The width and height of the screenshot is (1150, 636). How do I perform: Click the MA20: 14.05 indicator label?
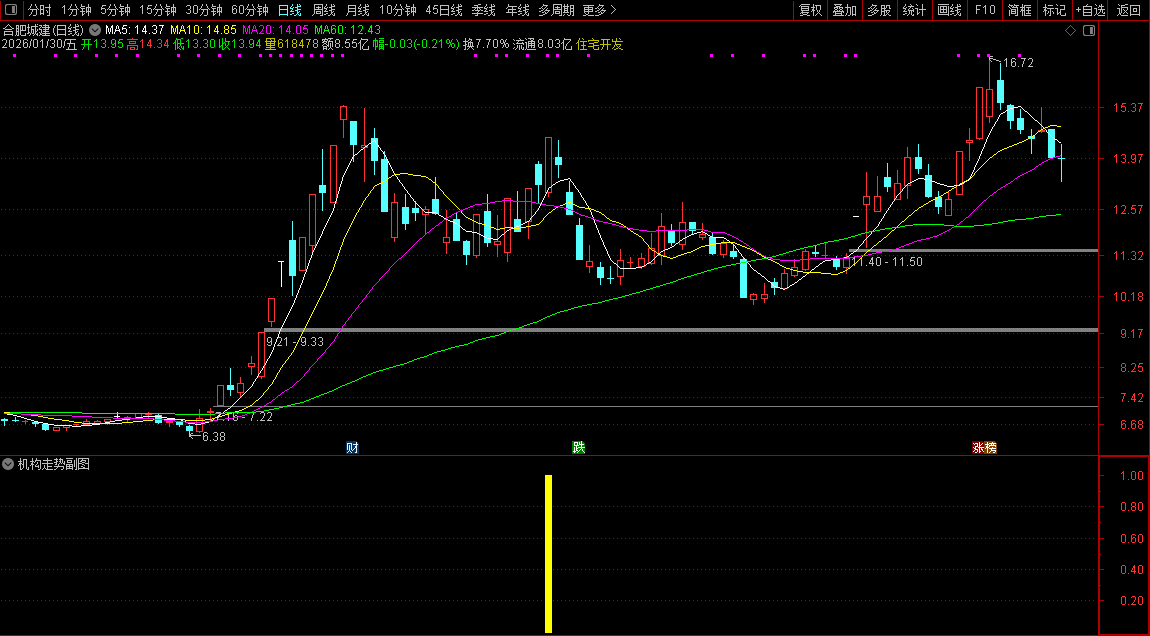tap(275, 30)
